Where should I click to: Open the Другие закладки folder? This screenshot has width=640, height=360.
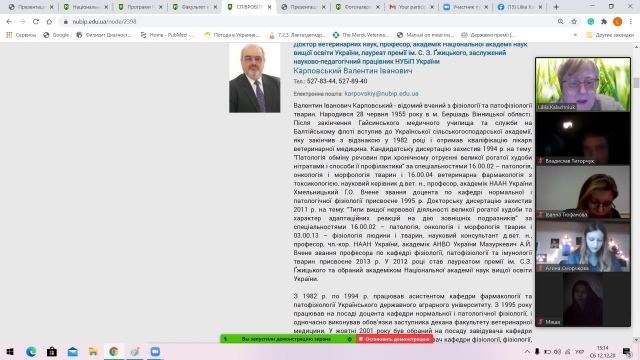610,35
